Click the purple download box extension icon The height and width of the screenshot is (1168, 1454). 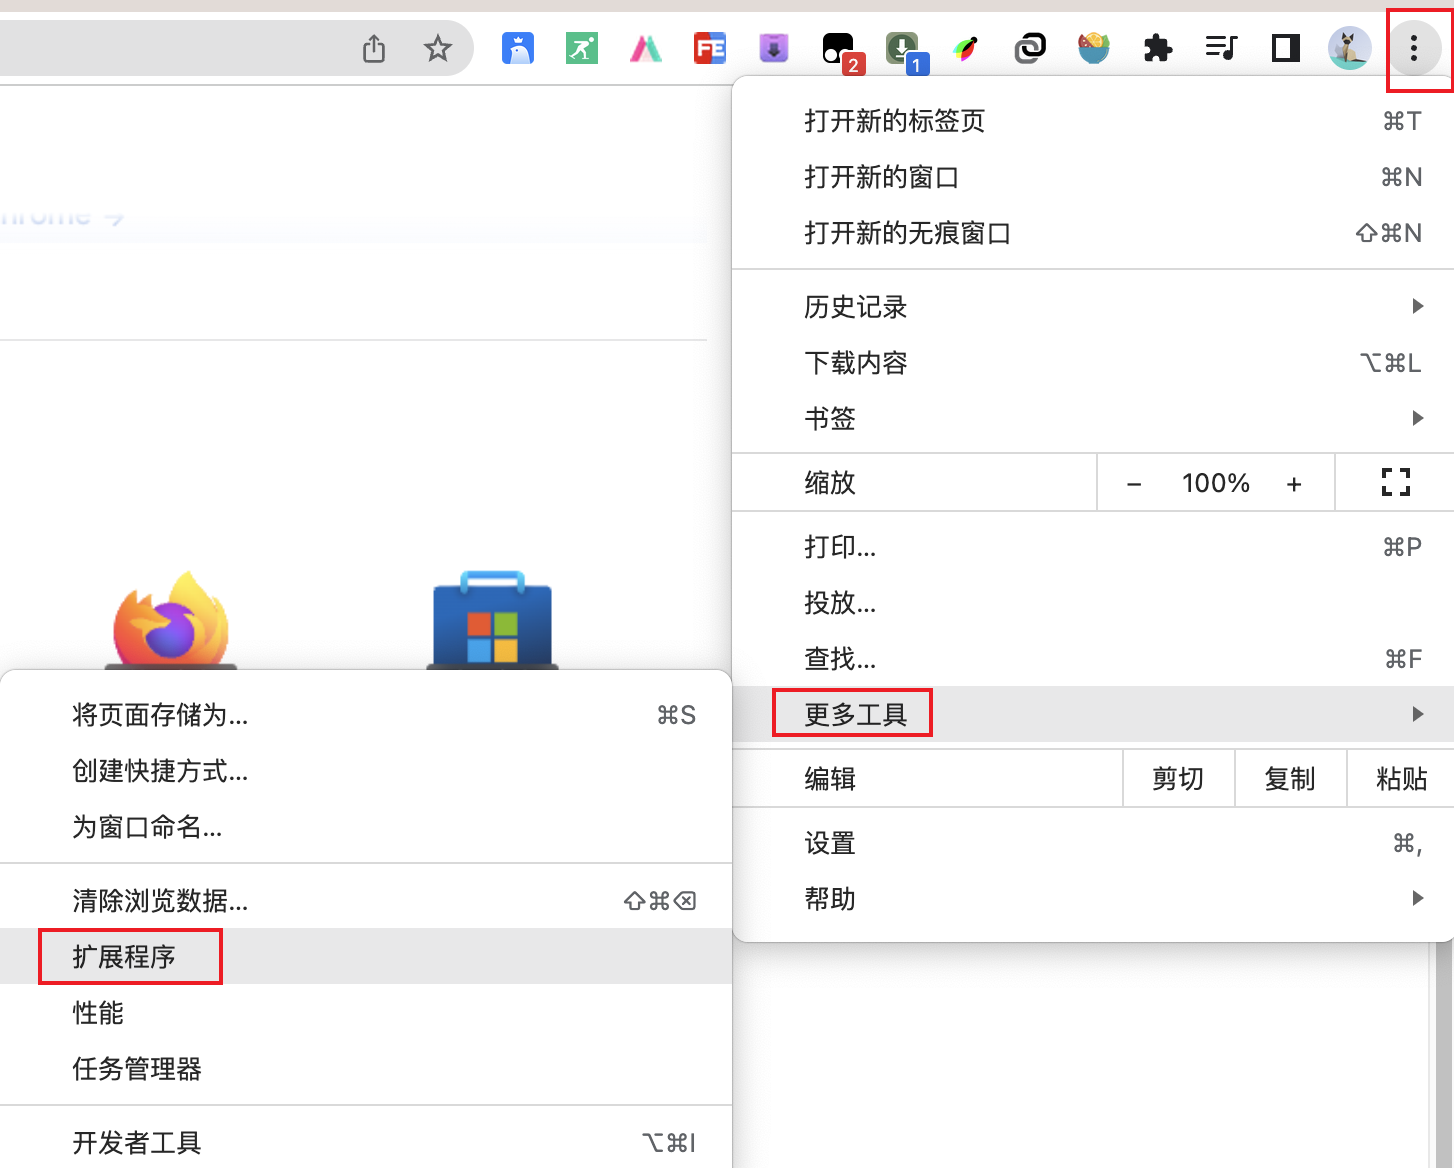(774, 48)
